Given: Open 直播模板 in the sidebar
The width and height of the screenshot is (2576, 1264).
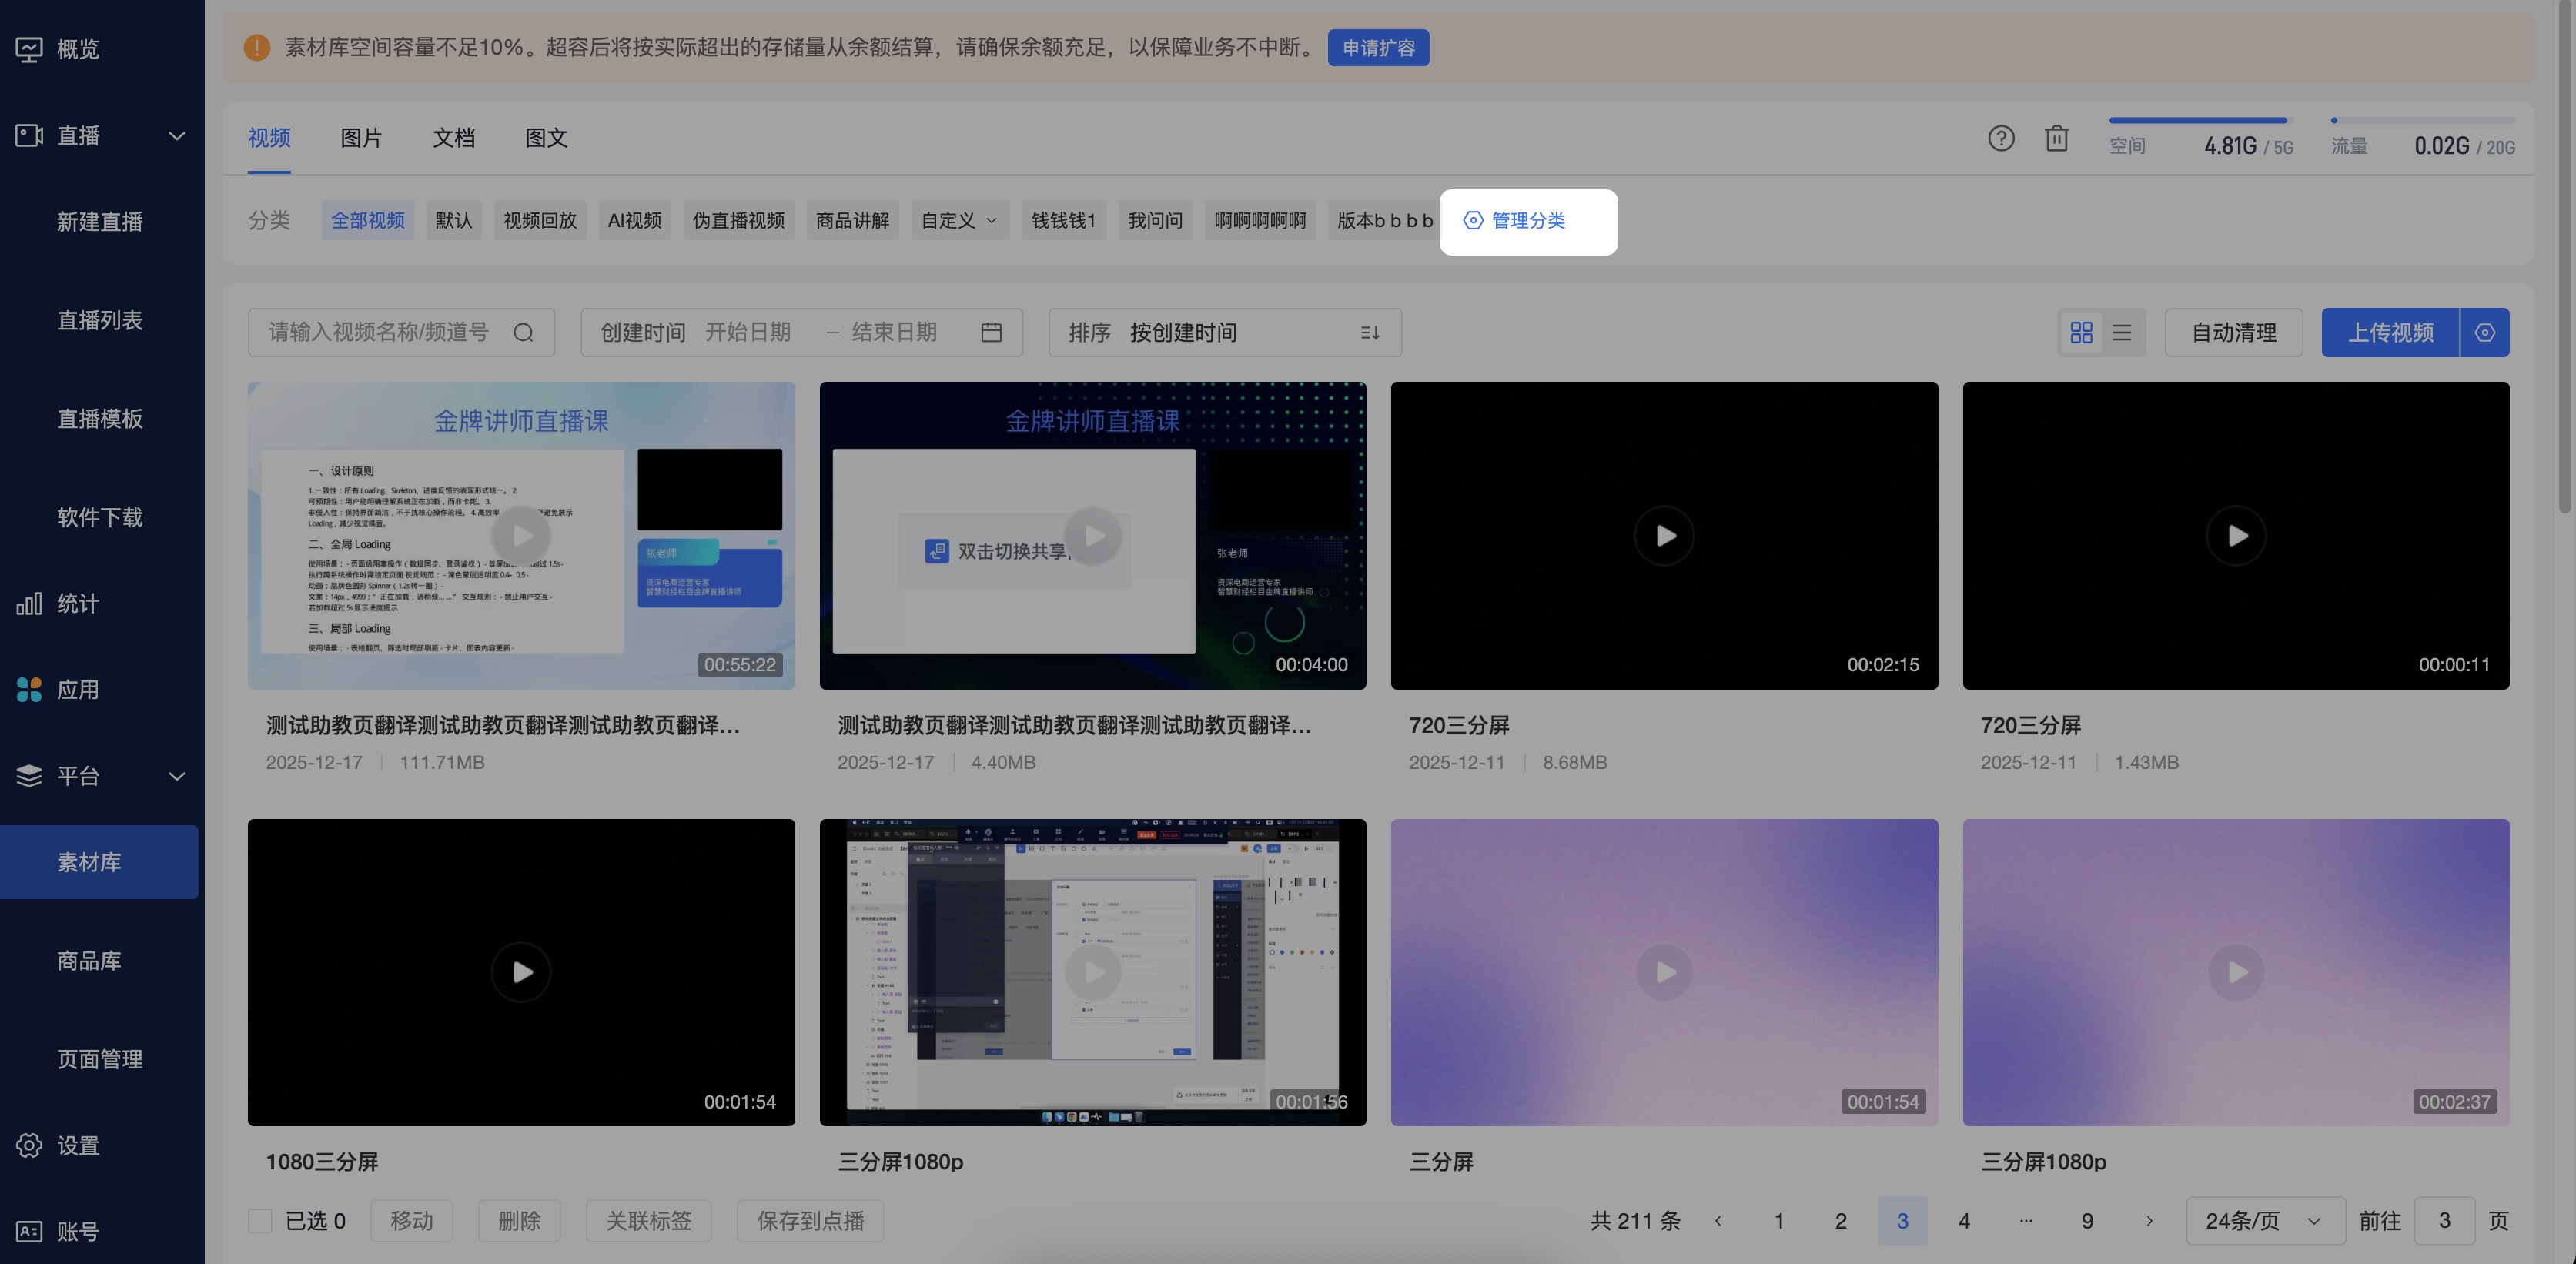Looking at the screenshot, I should click(100, 418).
